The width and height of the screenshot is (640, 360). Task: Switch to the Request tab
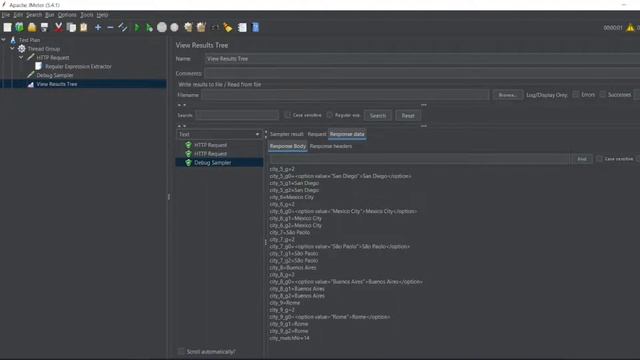[317, 134]
